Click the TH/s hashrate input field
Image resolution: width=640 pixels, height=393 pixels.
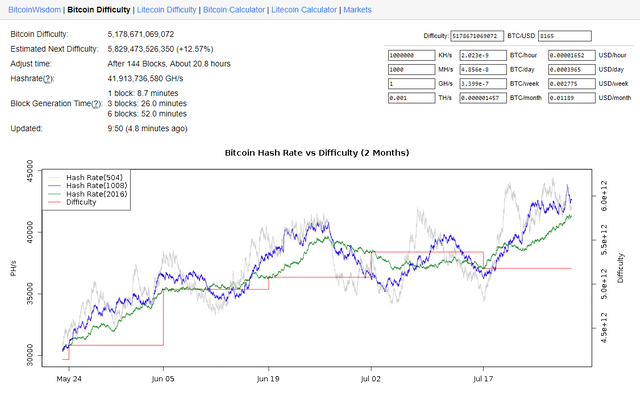[x=411, y=98]
